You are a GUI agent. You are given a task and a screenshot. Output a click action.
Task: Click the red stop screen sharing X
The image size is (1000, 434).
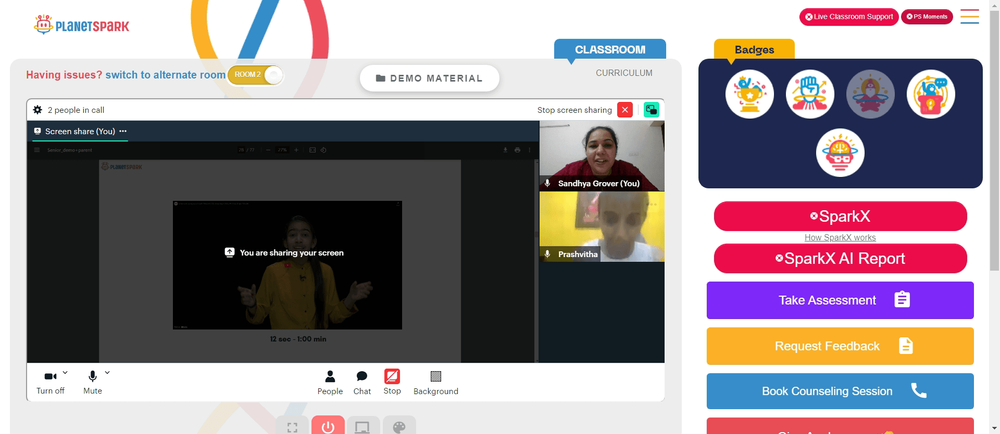pos(625,110)
